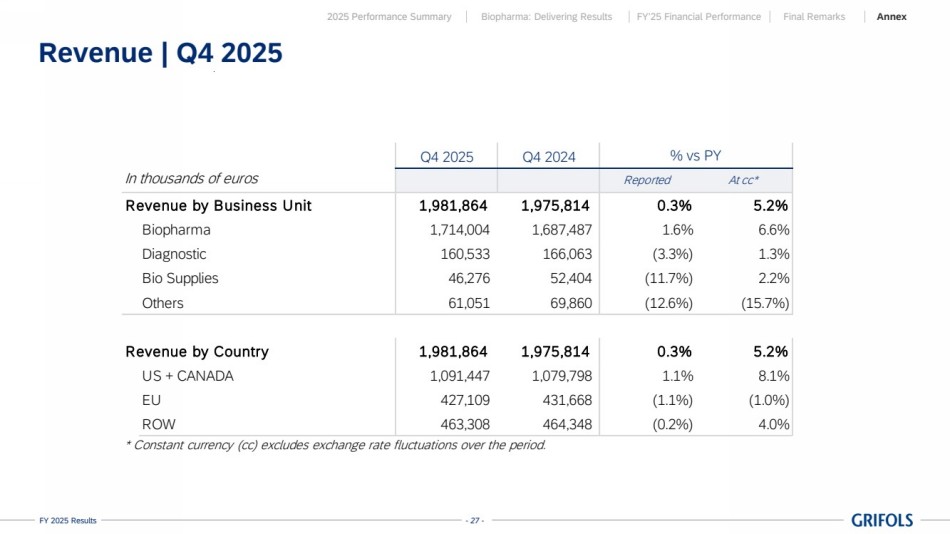The image size is (950, 534).
Task: Select the Q4 2025 column header
Action: (446, 156)
